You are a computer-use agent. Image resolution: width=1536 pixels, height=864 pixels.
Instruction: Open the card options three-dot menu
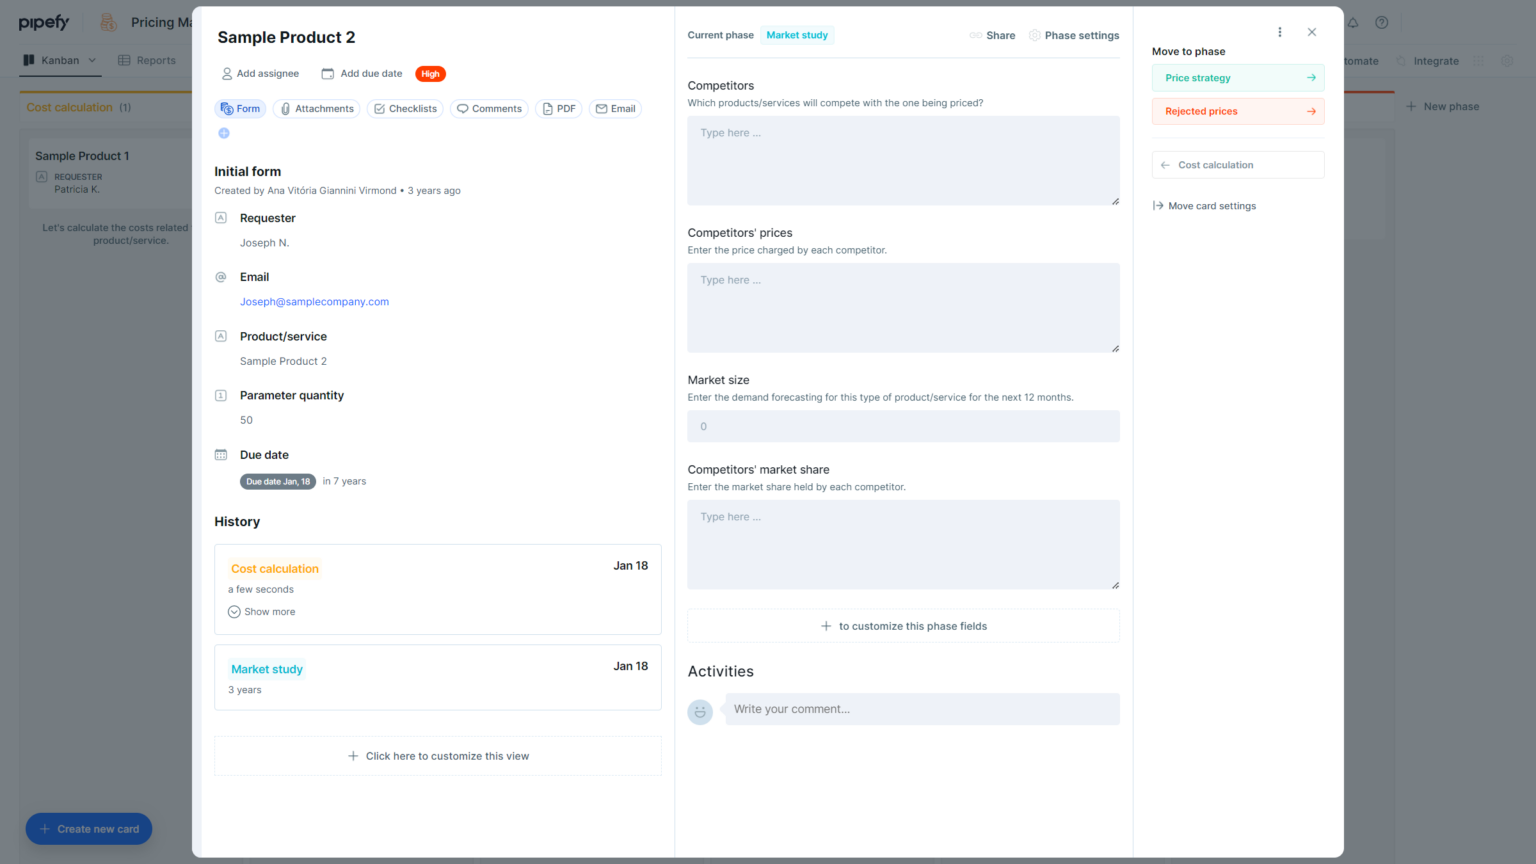pyautogui.click(x=1279, y=31)
